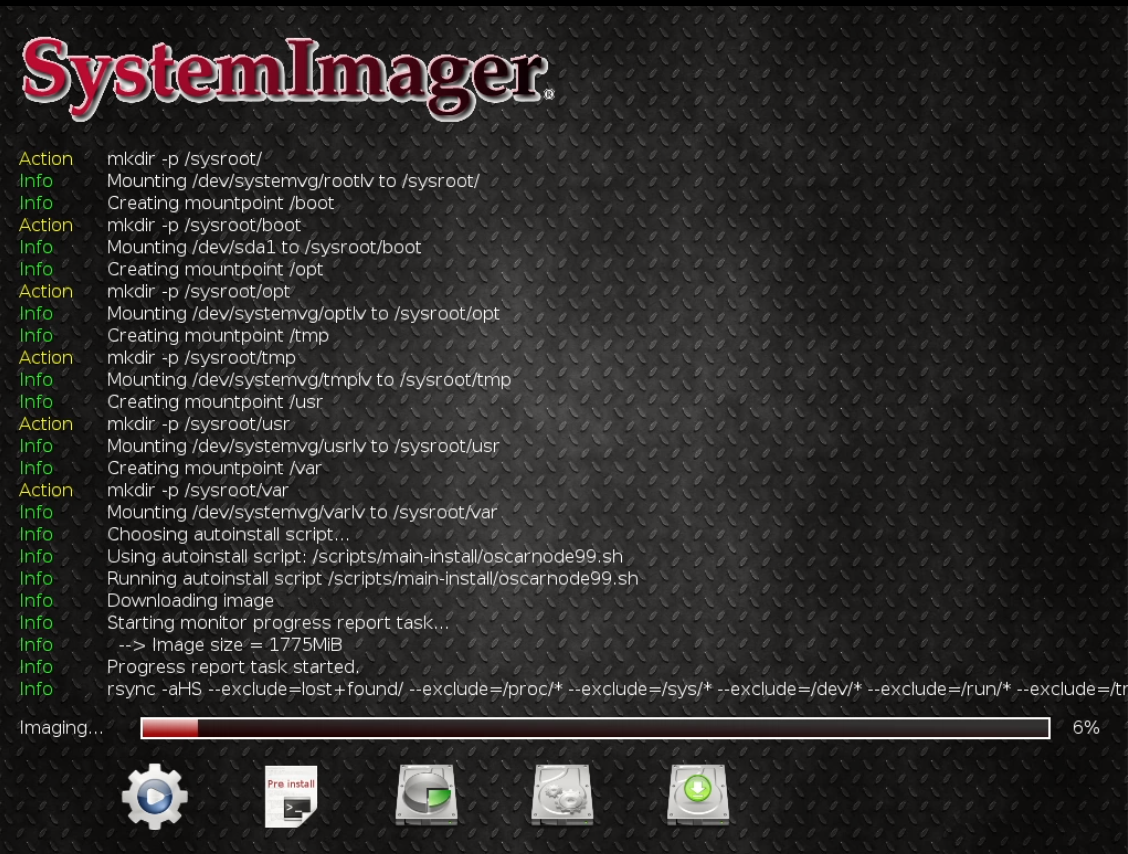Click the 'mkdir -p /sysroot/' log line
The width and height of the screenshot is (1128, 854).
coord(184,159)
